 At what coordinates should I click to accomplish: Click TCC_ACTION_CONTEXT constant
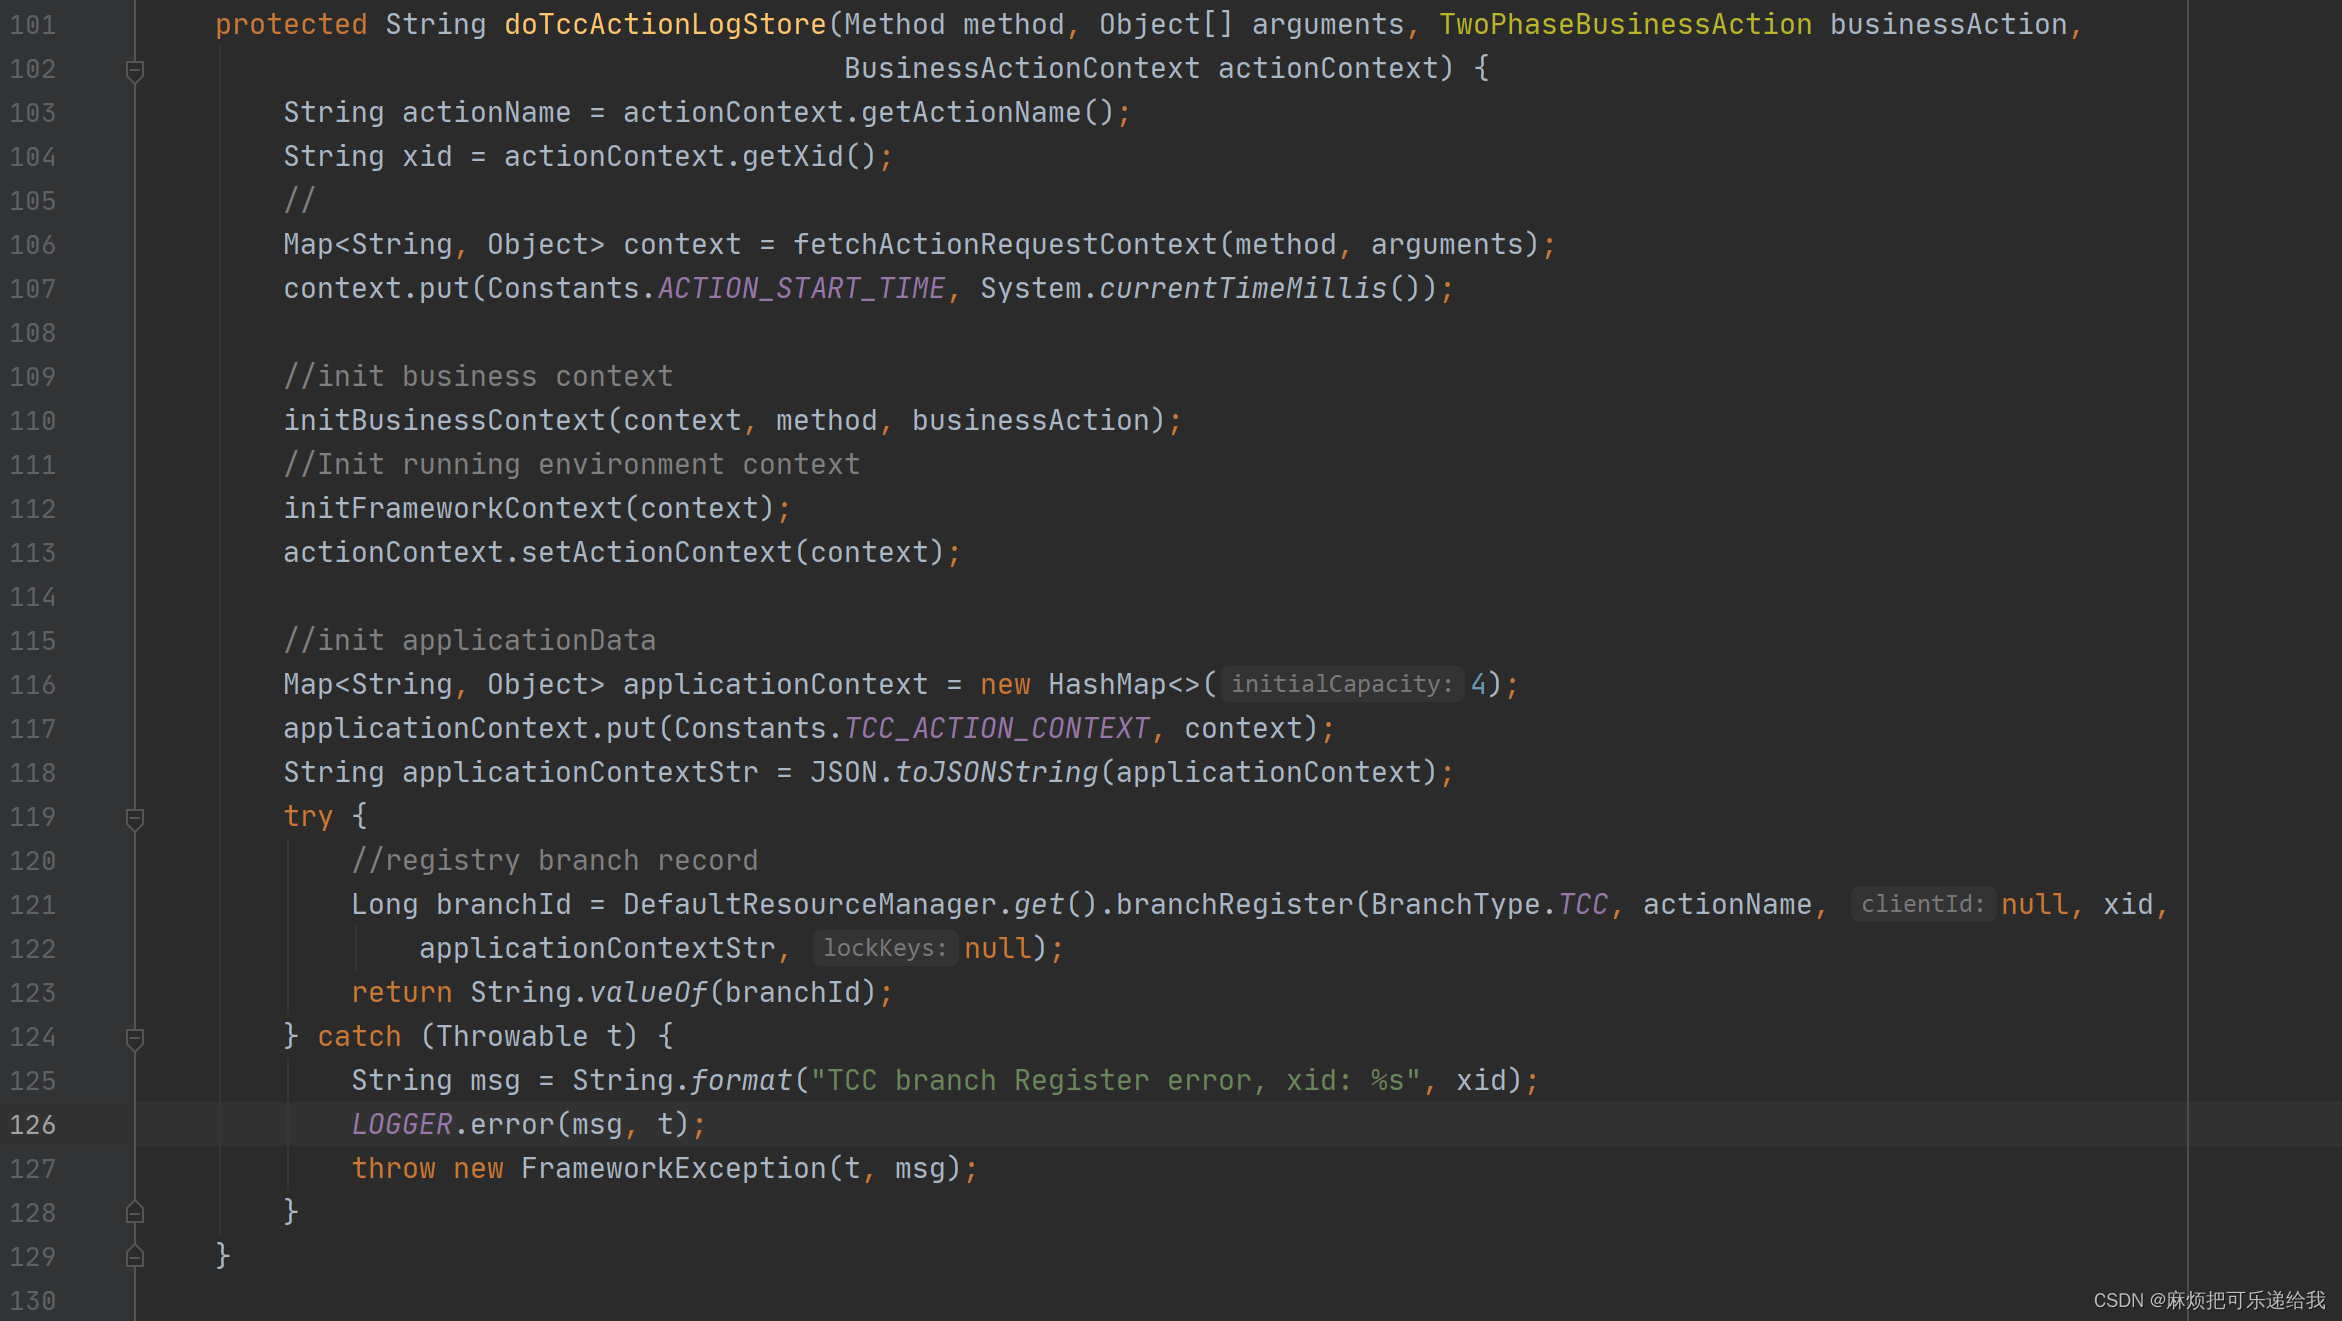[x=997, y=729]
